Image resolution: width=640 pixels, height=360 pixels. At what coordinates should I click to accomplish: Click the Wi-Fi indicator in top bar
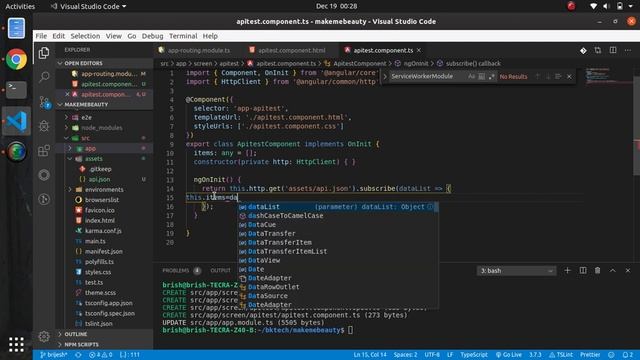tap(593, 6)
